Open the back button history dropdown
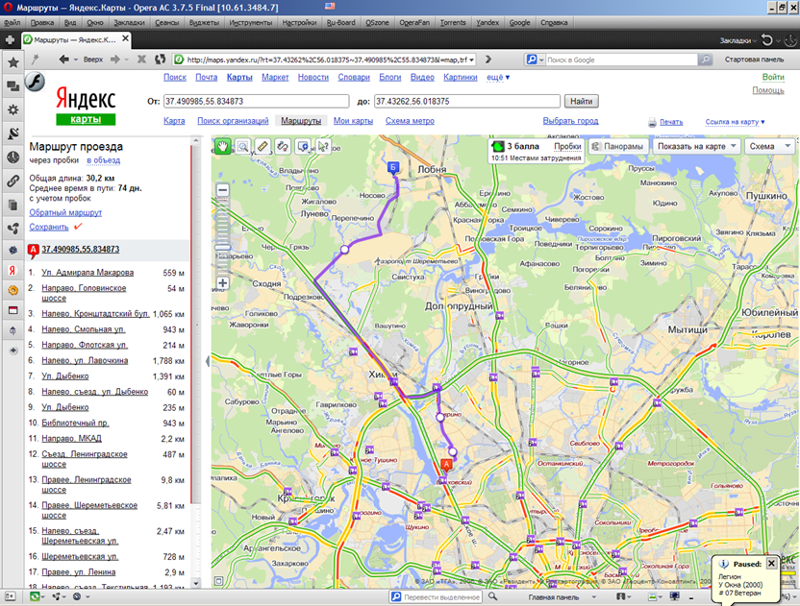800x606 pixels. point(76,60)
